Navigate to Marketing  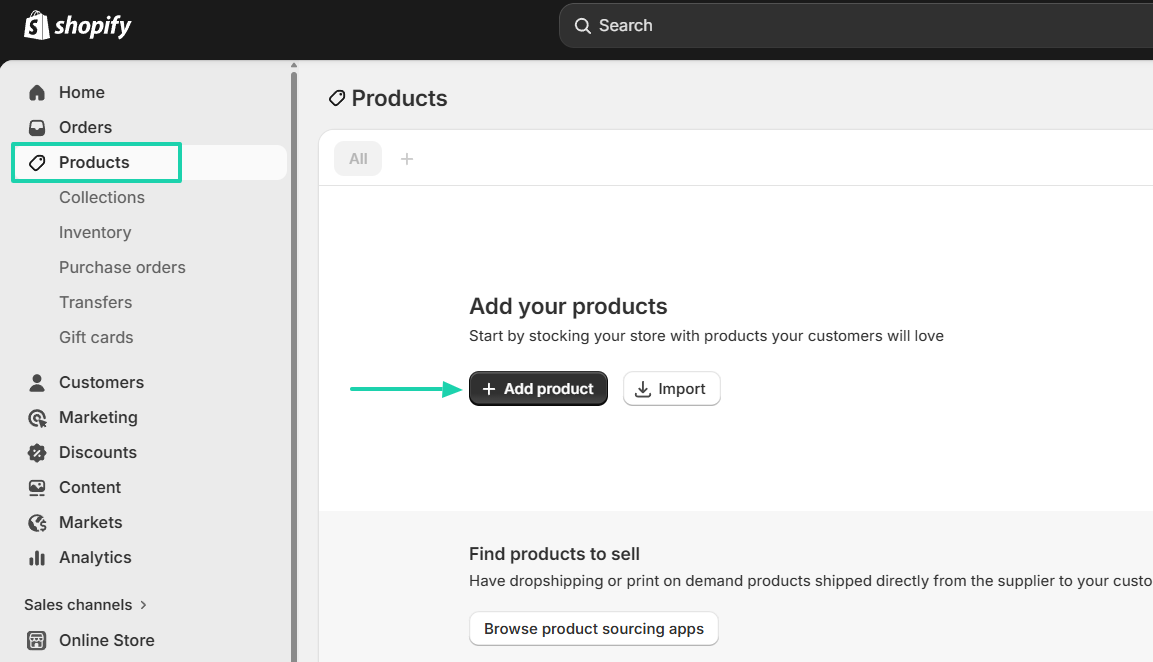(x=99, y=418)
